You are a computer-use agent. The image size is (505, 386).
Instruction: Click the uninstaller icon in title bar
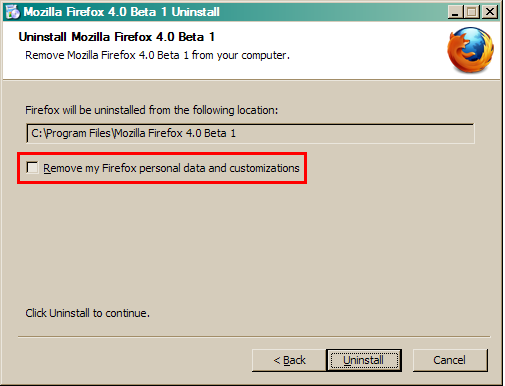tap(13, 12)
